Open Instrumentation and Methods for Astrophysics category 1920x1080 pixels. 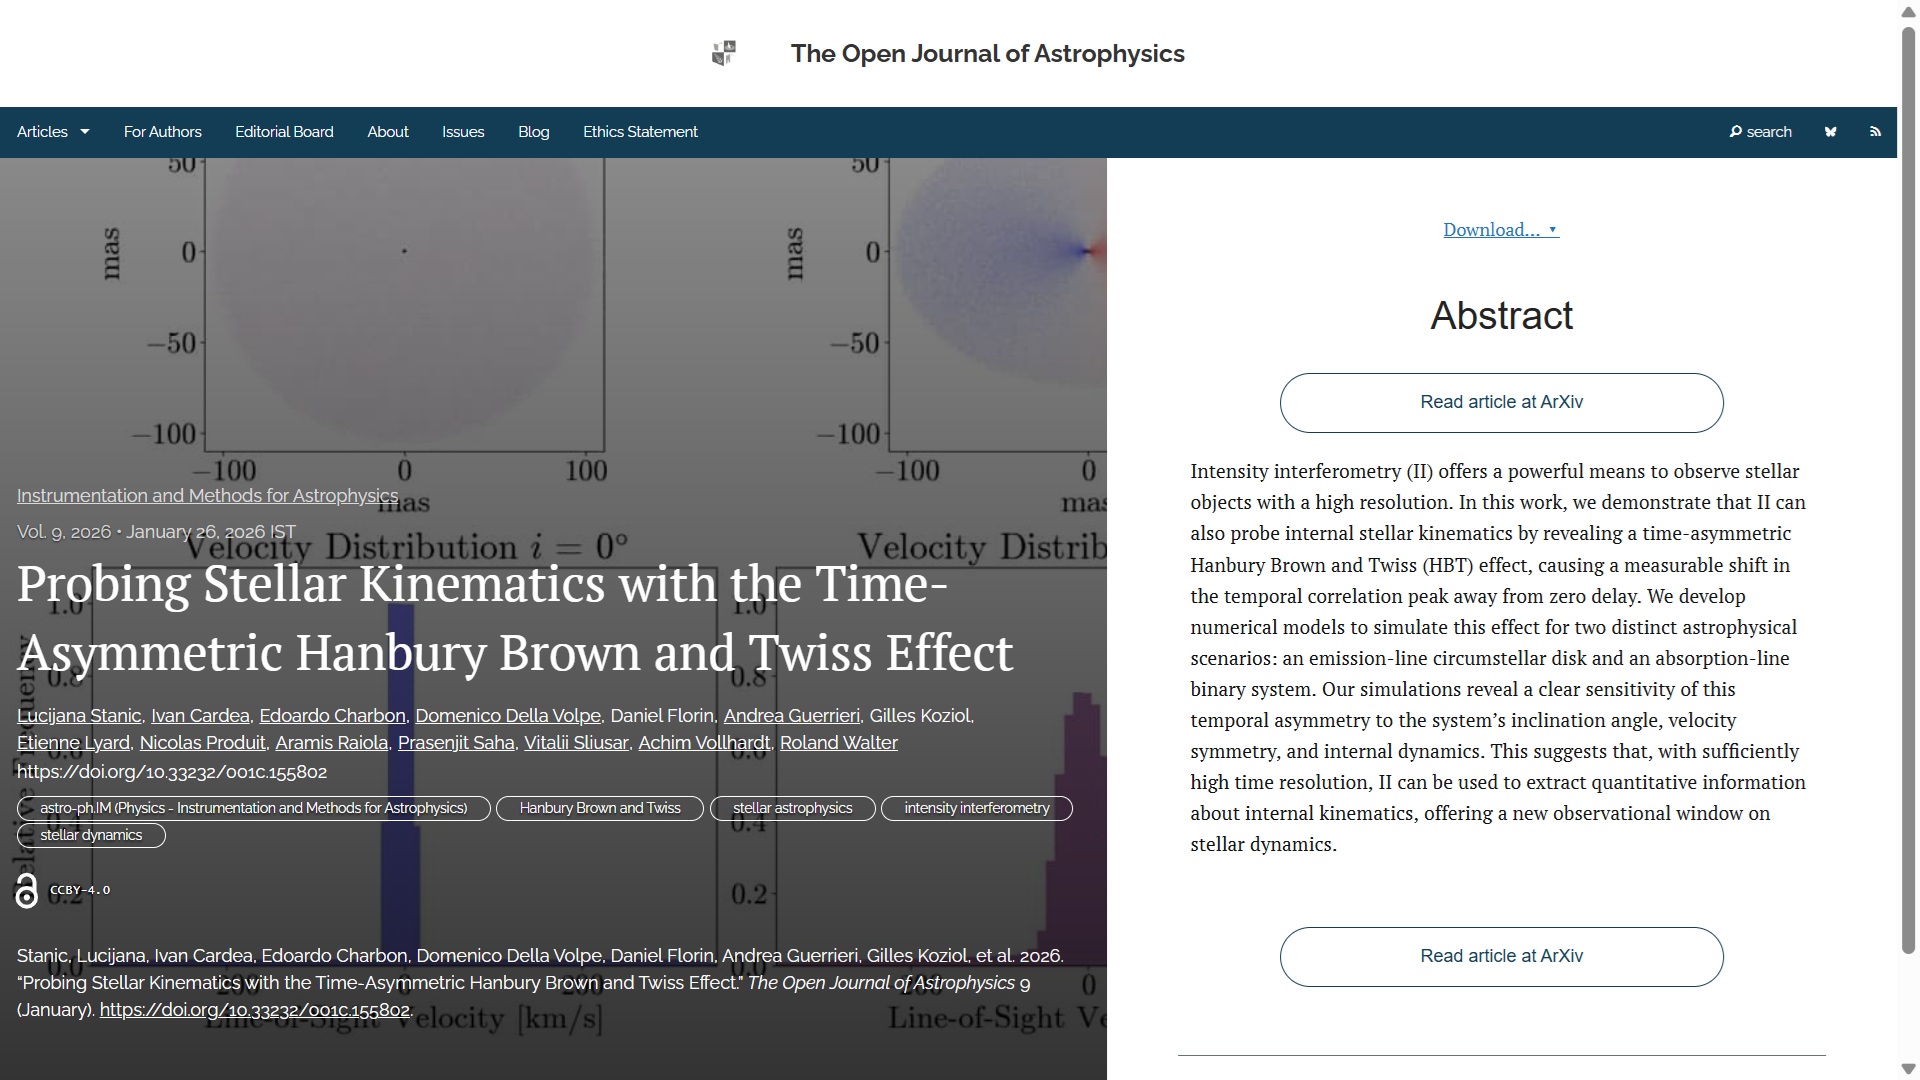[207, 496]
